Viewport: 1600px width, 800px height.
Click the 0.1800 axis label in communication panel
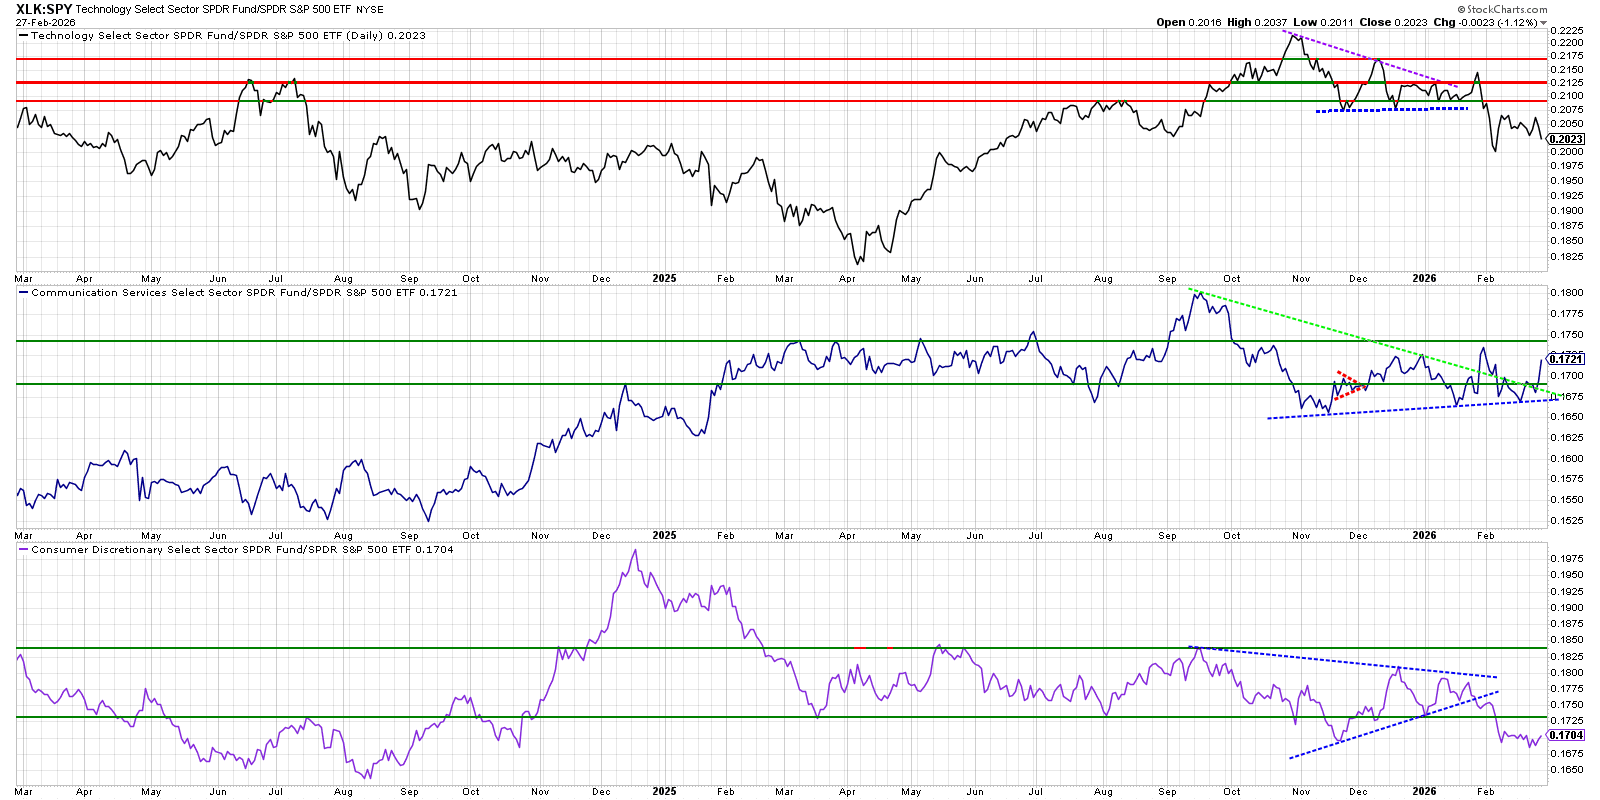pyautogui.click(x=1567, y=293)
